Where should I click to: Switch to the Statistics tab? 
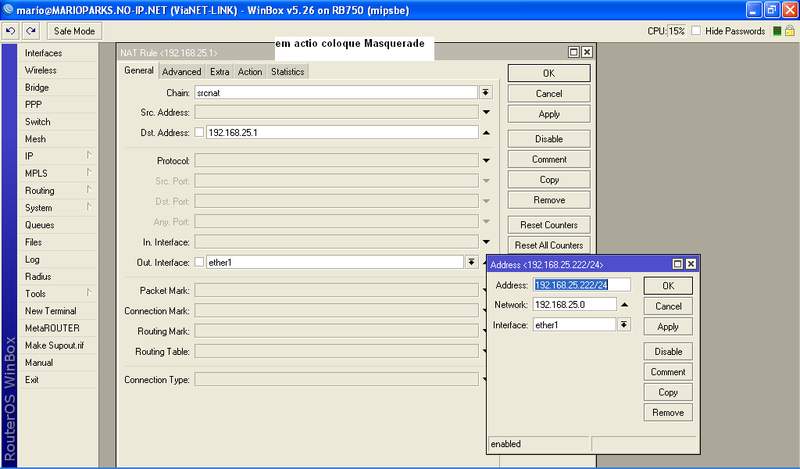pyautogui.click(x=288, y=72)
